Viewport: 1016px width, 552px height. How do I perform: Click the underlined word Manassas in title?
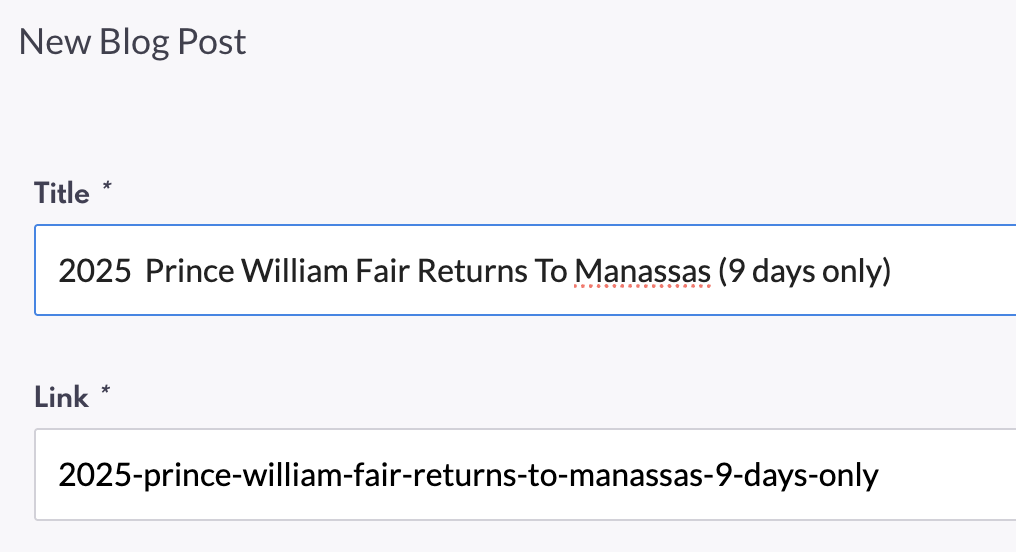pos(642,270)
